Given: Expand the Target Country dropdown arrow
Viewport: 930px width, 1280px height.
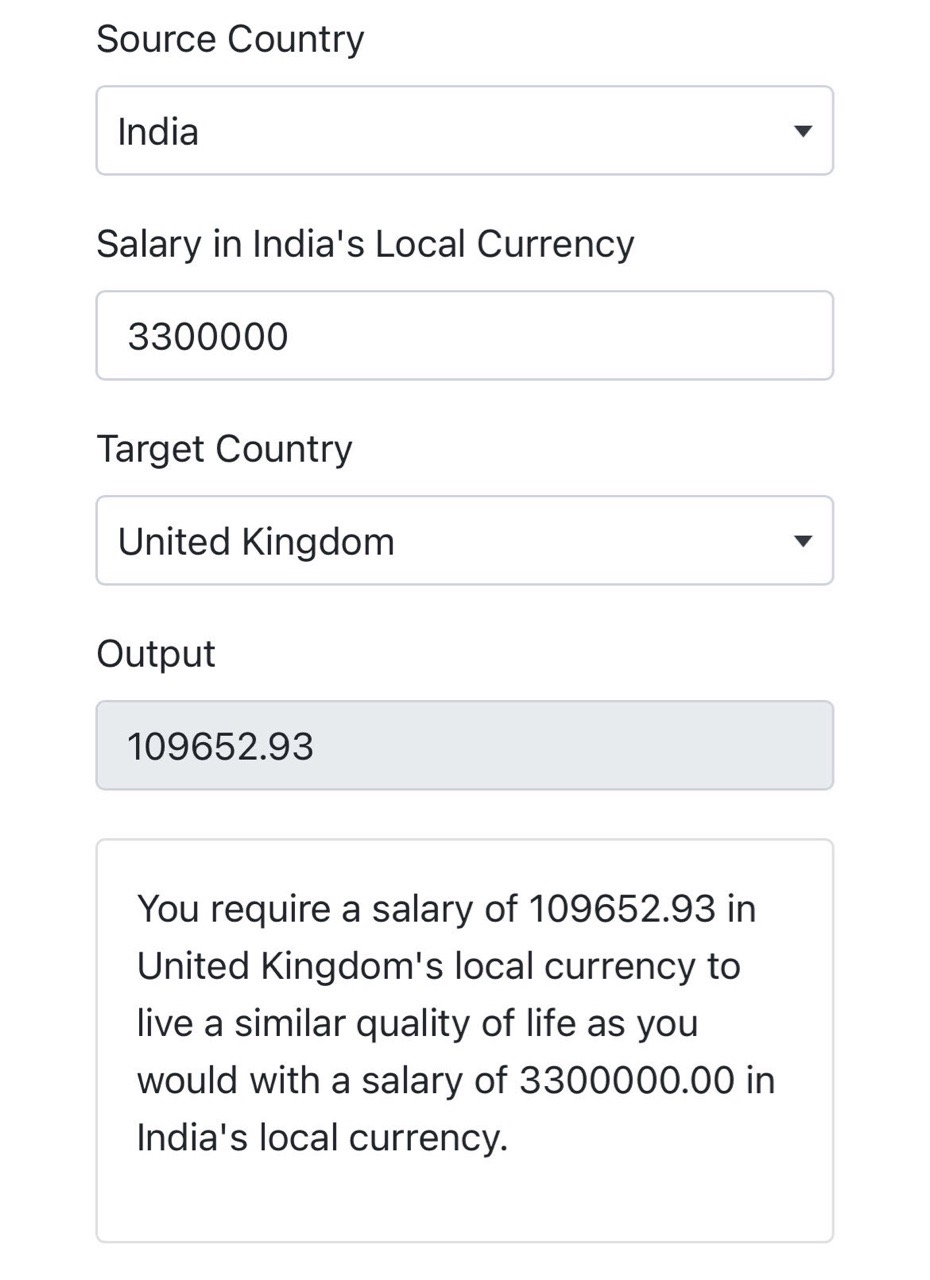Looking at the screenshot, I should click(x=802, y=541).
